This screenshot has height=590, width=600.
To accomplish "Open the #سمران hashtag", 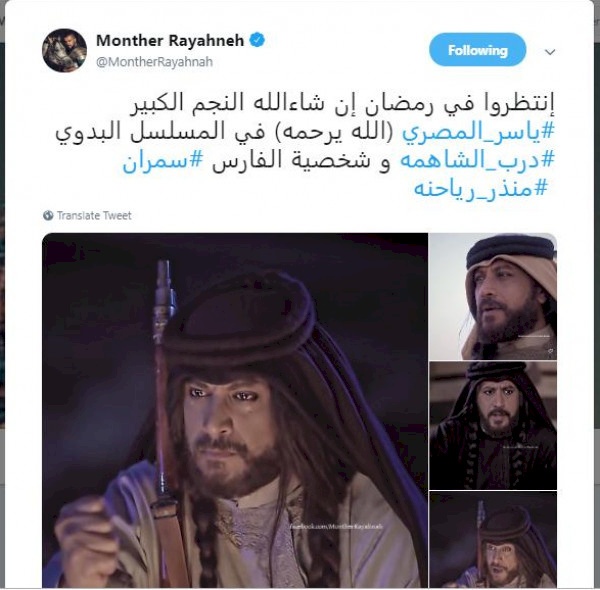I will coord(163,161).
